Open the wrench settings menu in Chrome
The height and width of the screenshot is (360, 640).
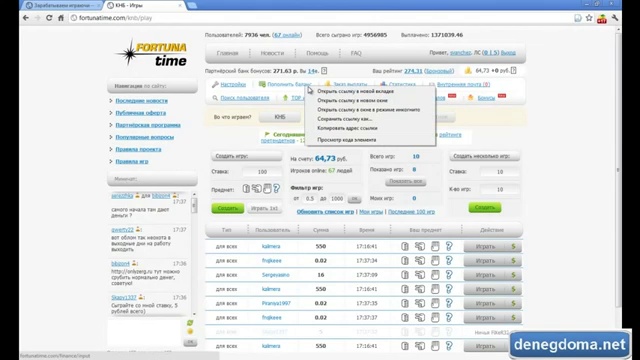pos(615,18)
